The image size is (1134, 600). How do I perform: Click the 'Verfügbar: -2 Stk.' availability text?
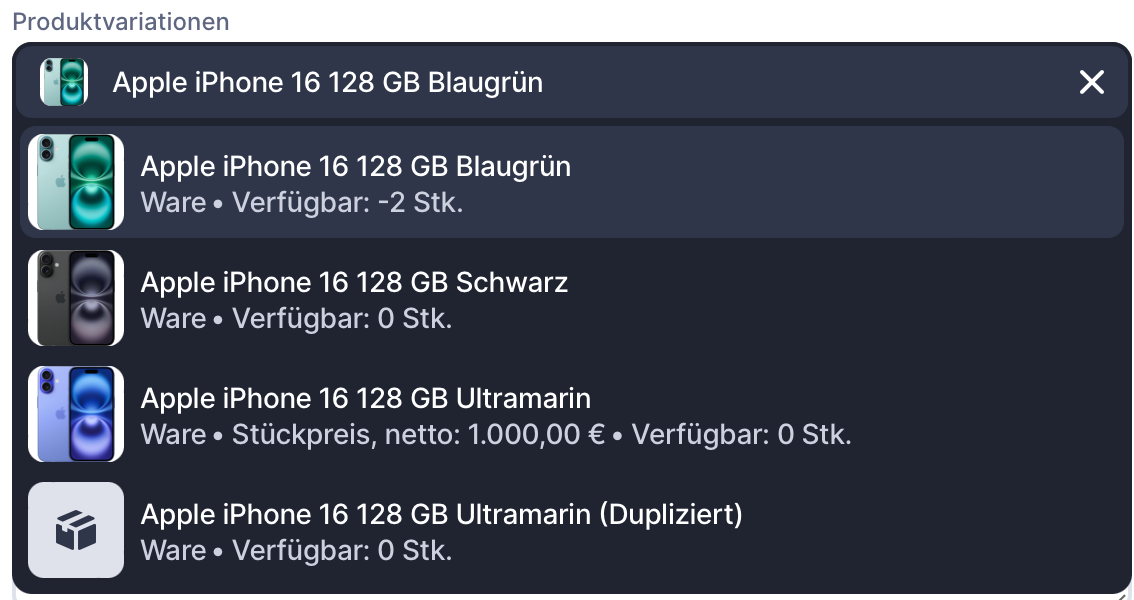(x=347, y=203)
